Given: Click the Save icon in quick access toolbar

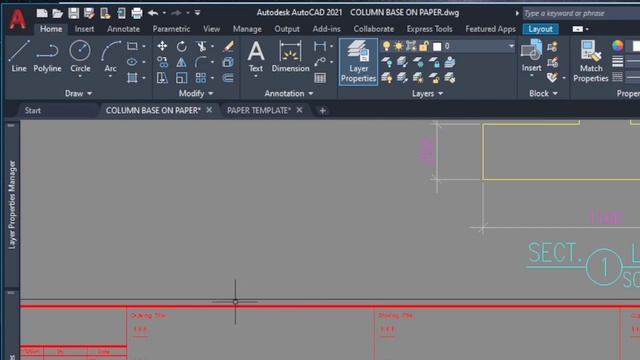Looking at the screenshot, I should point(73,13).
